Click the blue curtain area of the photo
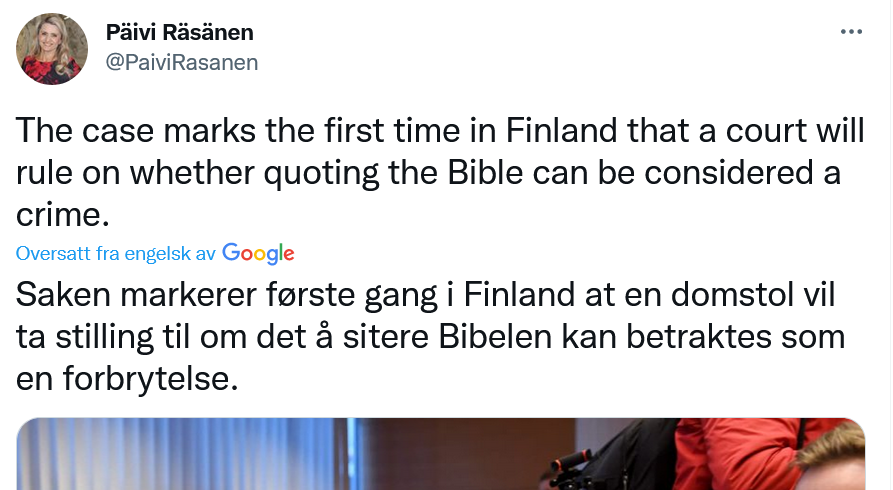893x490 pixels. [x=188, y=454]
